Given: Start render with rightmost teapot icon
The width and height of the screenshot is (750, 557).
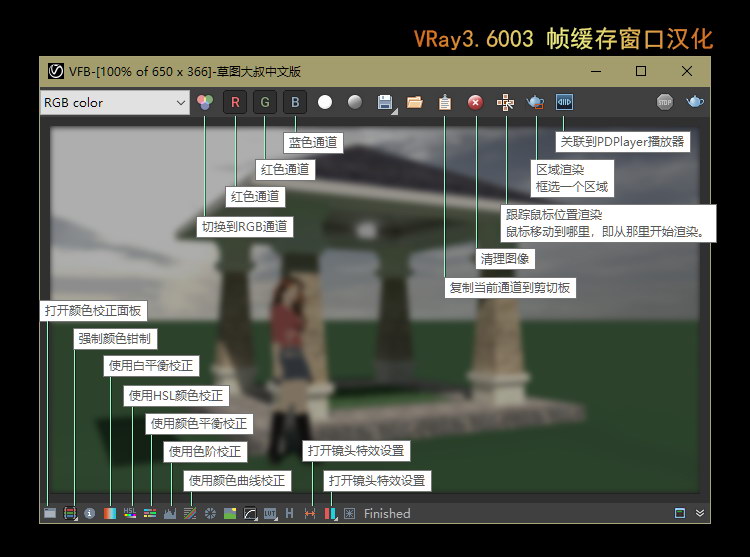Looking at the screenshot, I should tap(695, 102).
